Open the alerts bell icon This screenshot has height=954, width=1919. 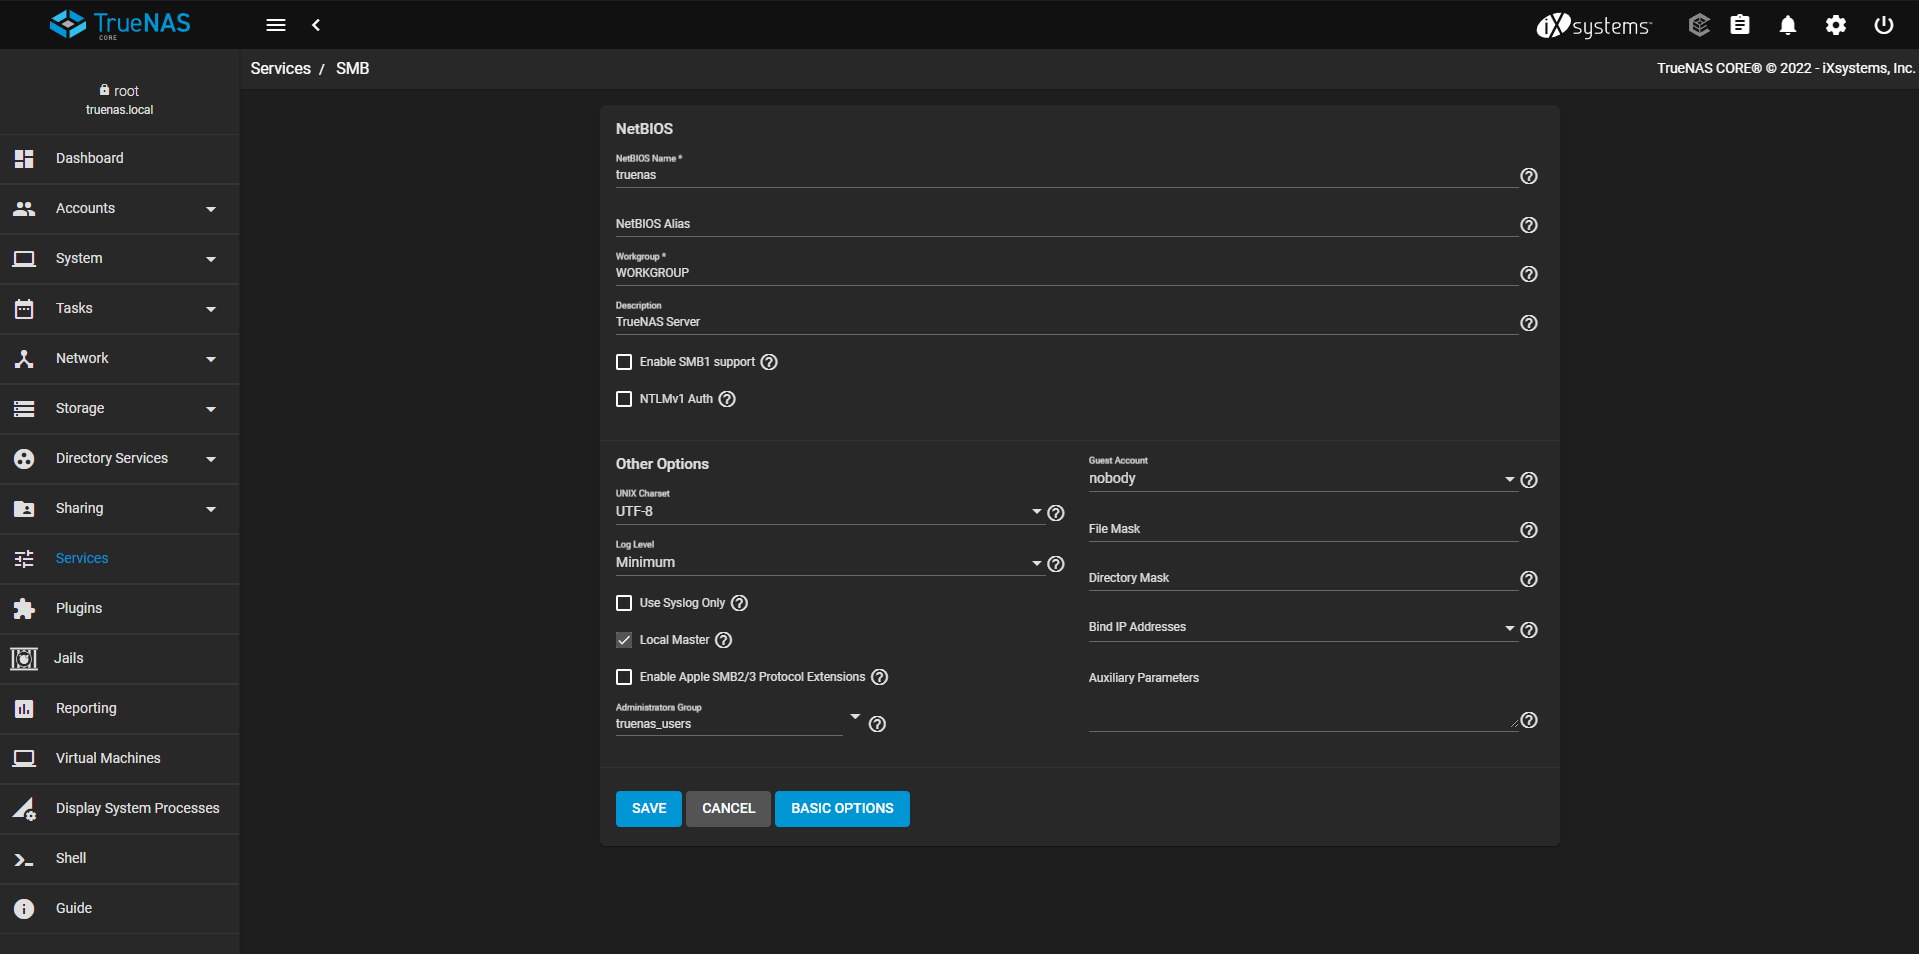(x=1788, y=25)
